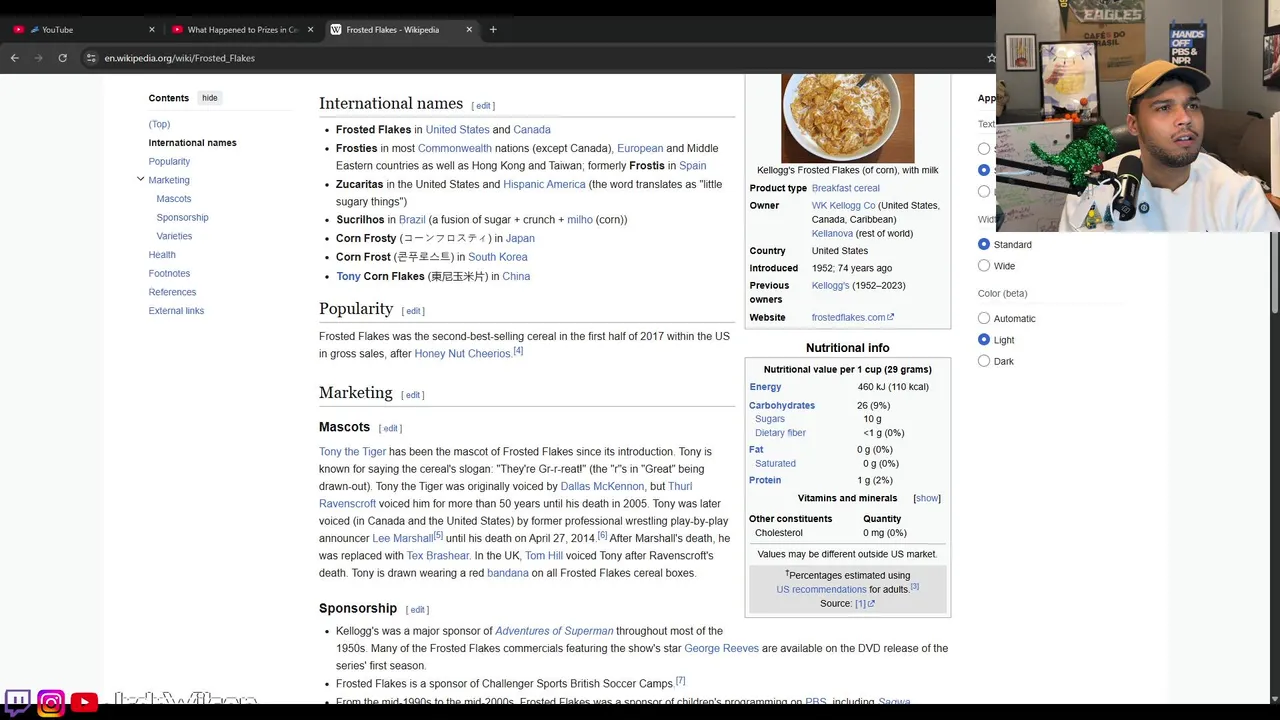Select the Standard width radio button

point(984,244)
